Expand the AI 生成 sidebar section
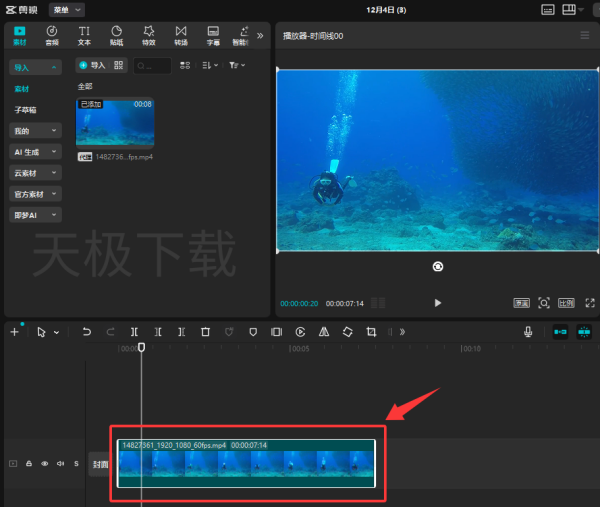Image resolution: width=600 pixels, height=507 pixels. coord(36,152)
